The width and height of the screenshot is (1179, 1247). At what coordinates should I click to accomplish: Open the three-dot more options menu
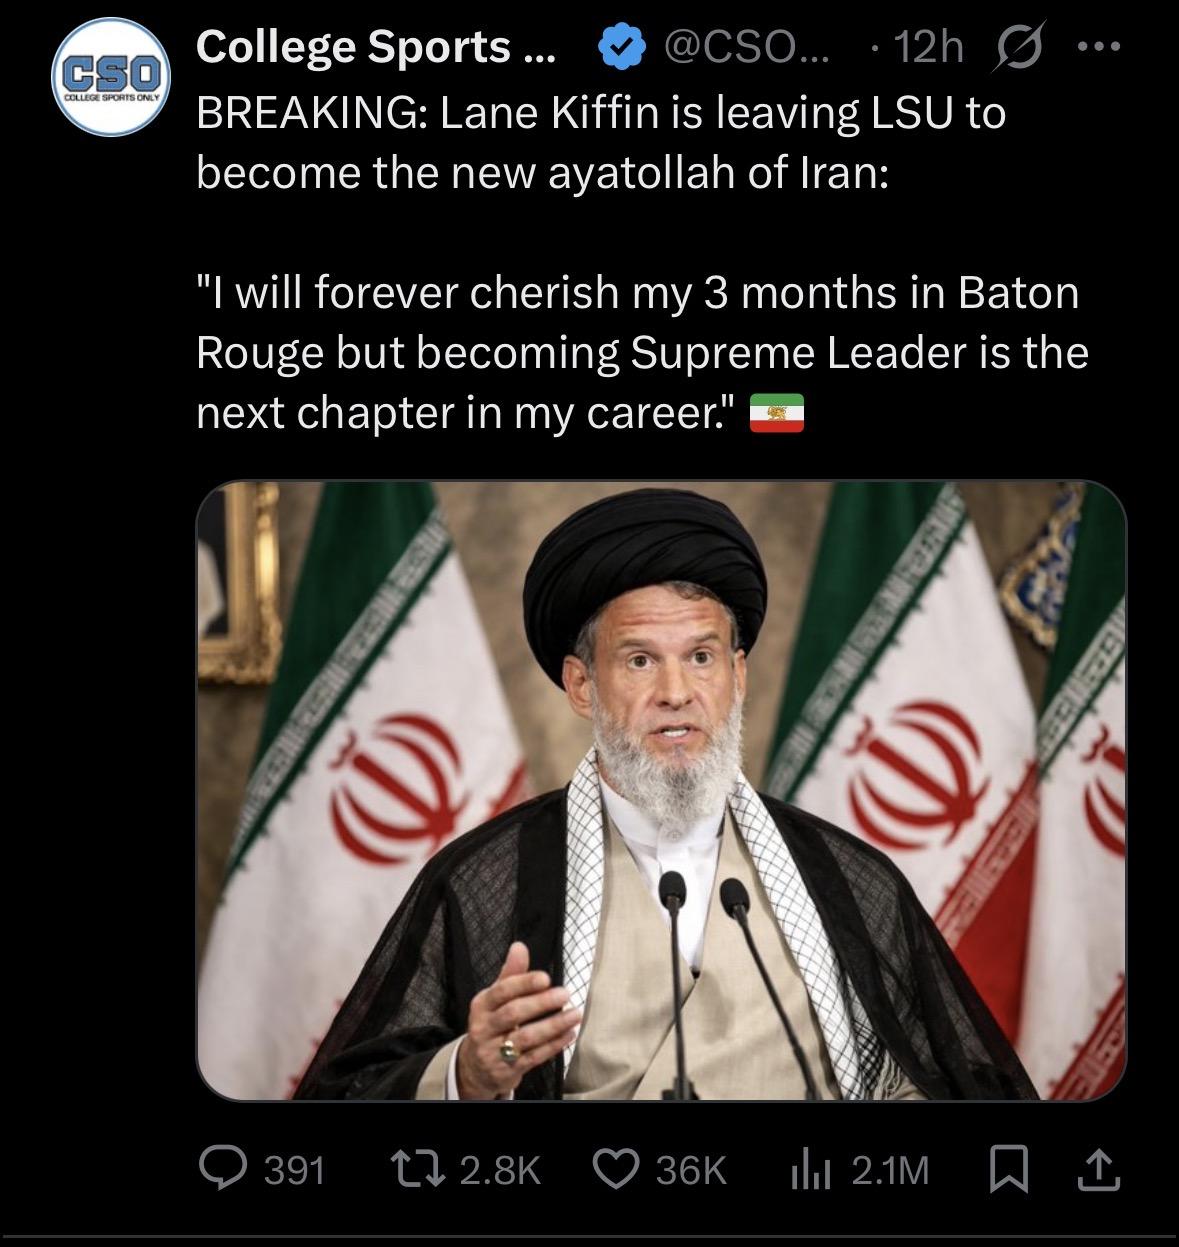1100,47
